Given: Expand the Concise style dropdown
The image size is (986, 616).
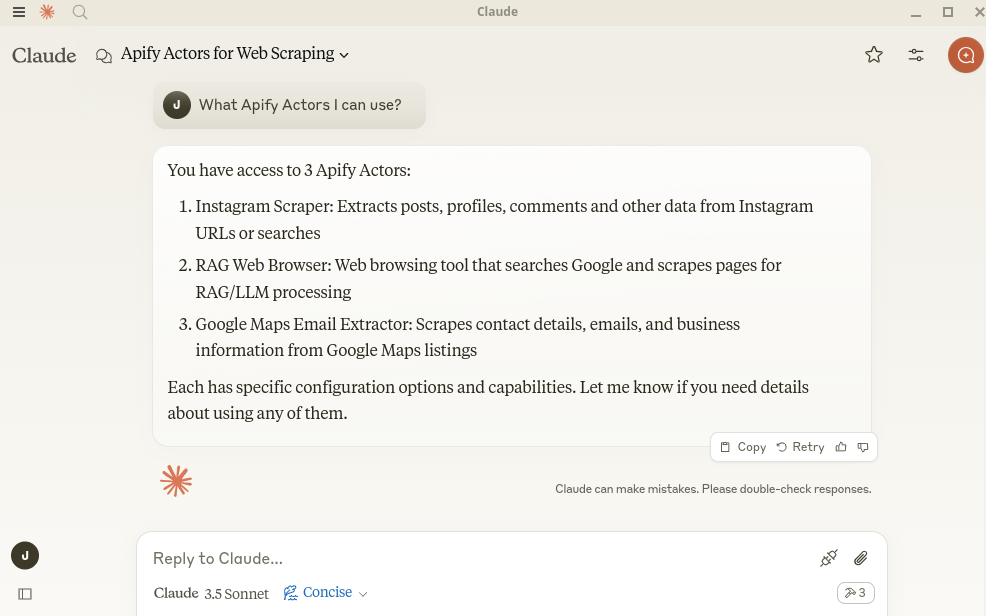Looking at the screenshot, I should click(326, 593).
